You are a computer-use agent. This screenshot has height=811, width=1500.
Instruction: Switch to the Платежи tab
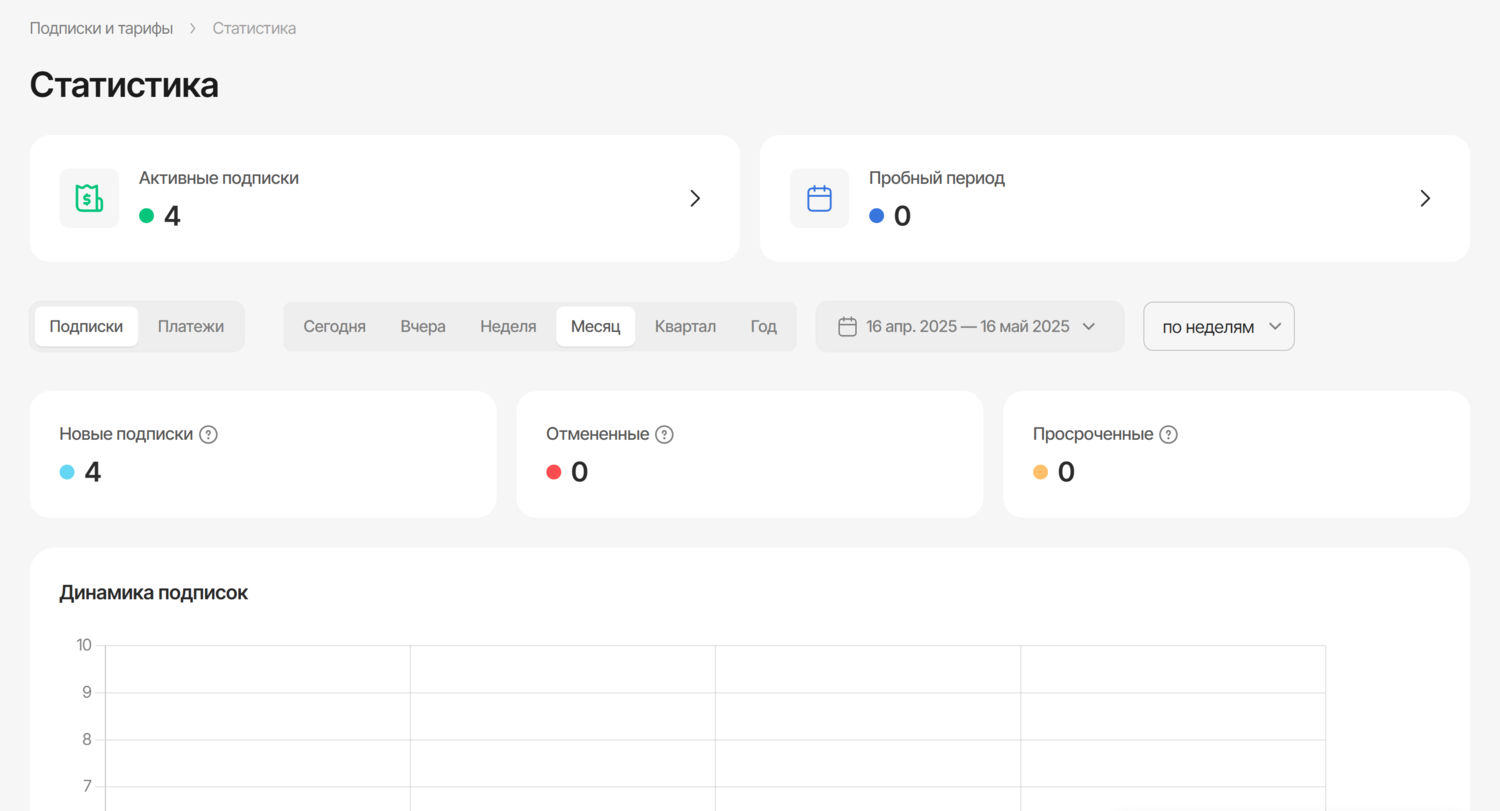click(x=191, y=326)
